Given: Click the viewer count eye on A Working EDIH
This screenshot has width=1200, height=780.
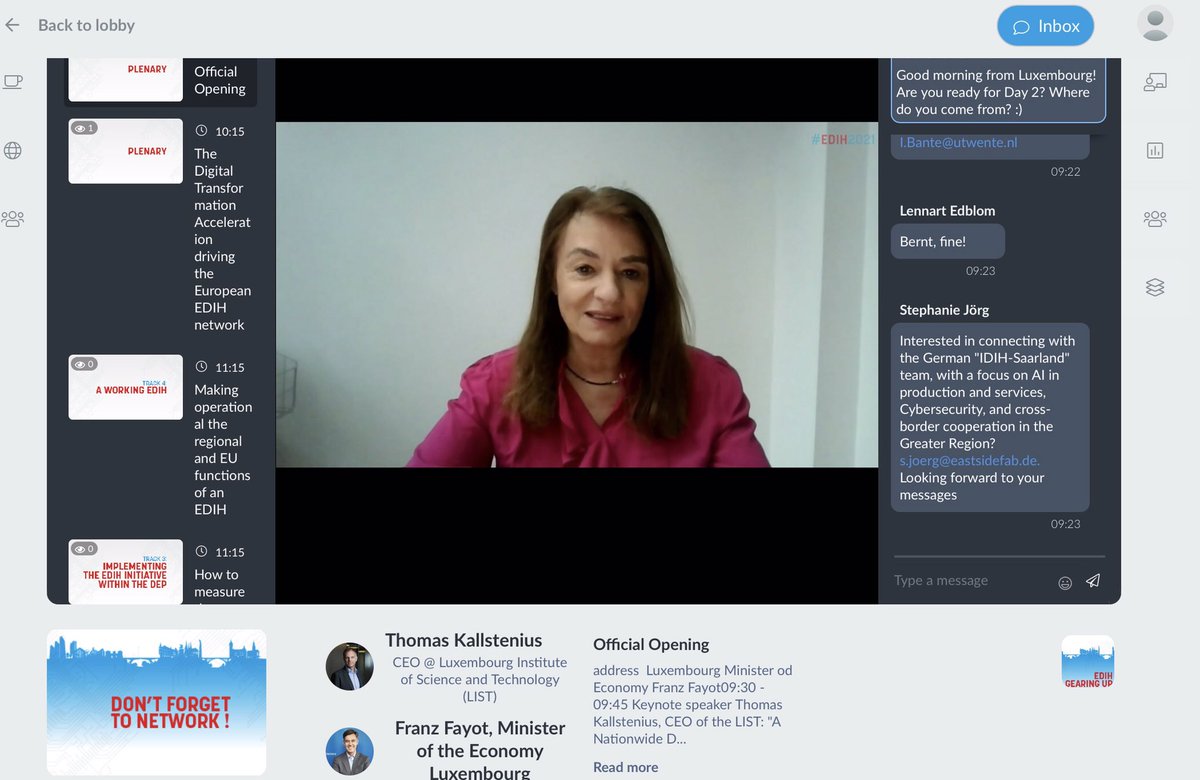Looking at the screenshot, I should tap(82, 364).
